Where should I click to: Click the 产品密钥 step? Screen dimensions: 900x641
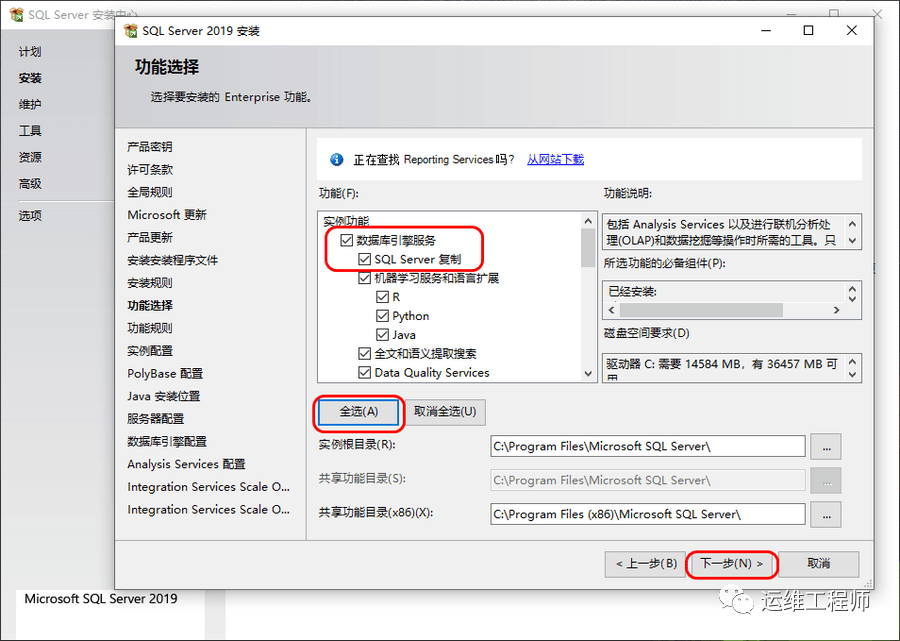coord(150,147)
